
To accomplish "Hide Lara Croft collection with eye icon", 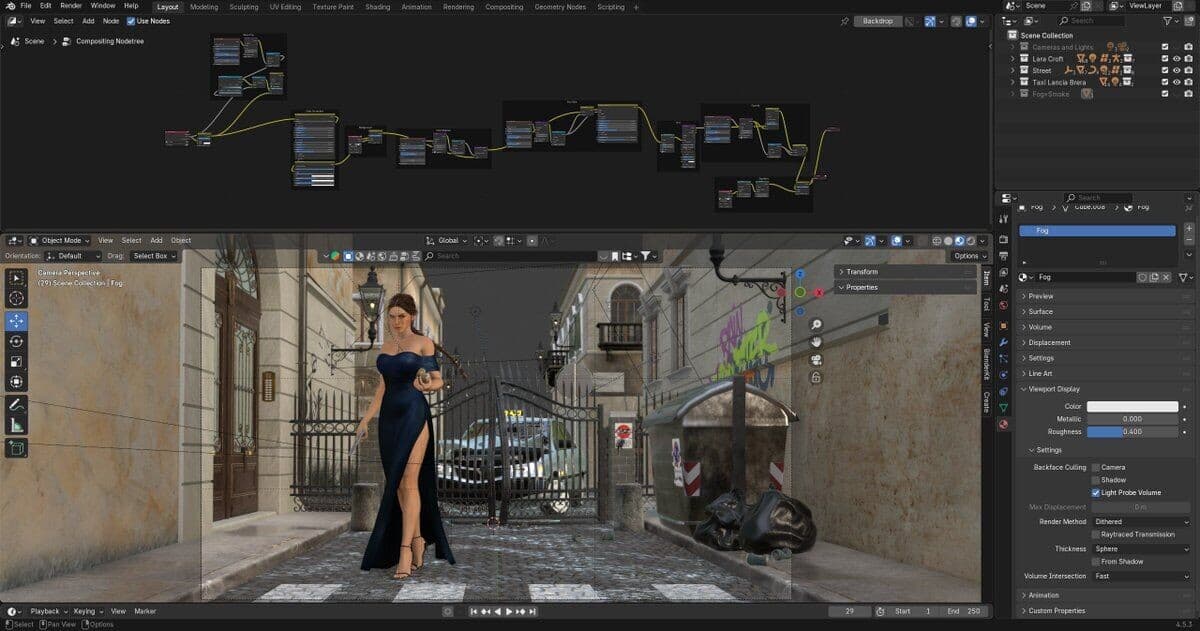I will coord(1176,59).
